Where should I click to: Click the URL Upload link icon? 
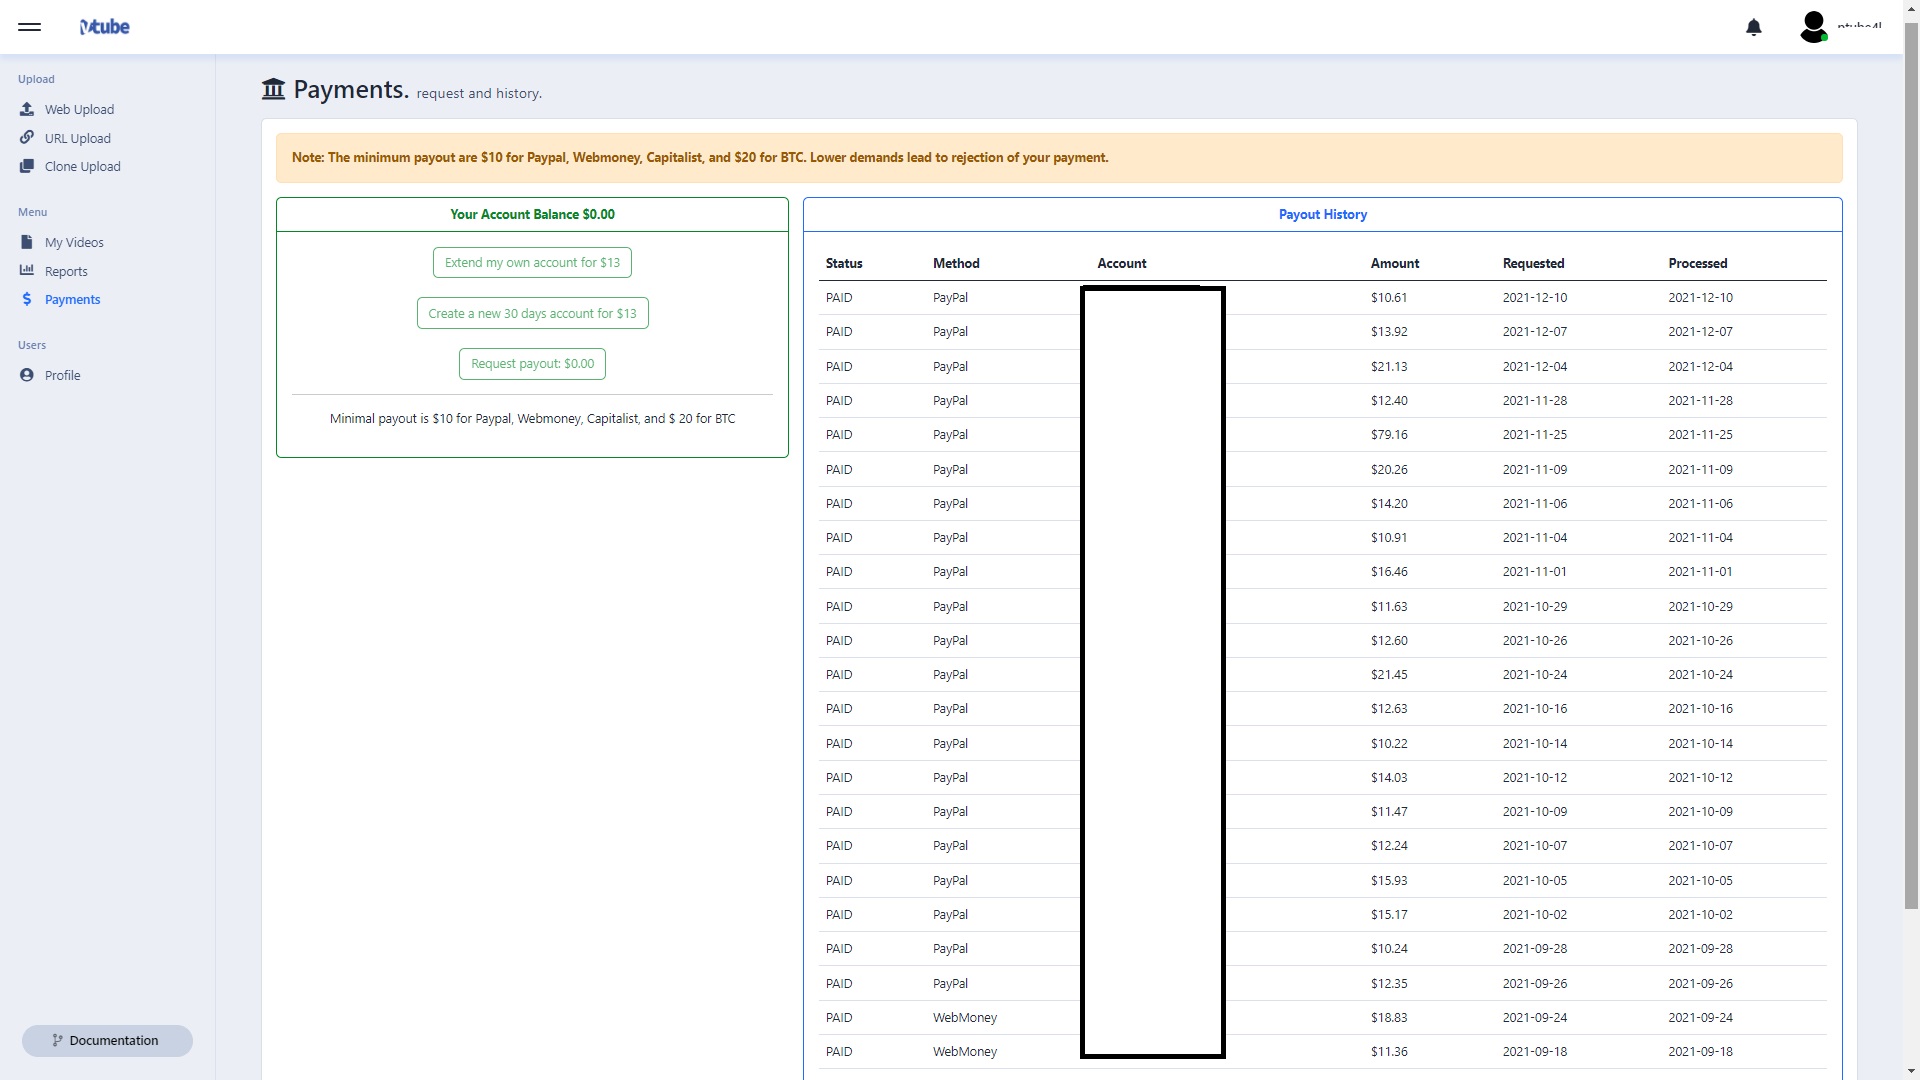pos(27,138)
